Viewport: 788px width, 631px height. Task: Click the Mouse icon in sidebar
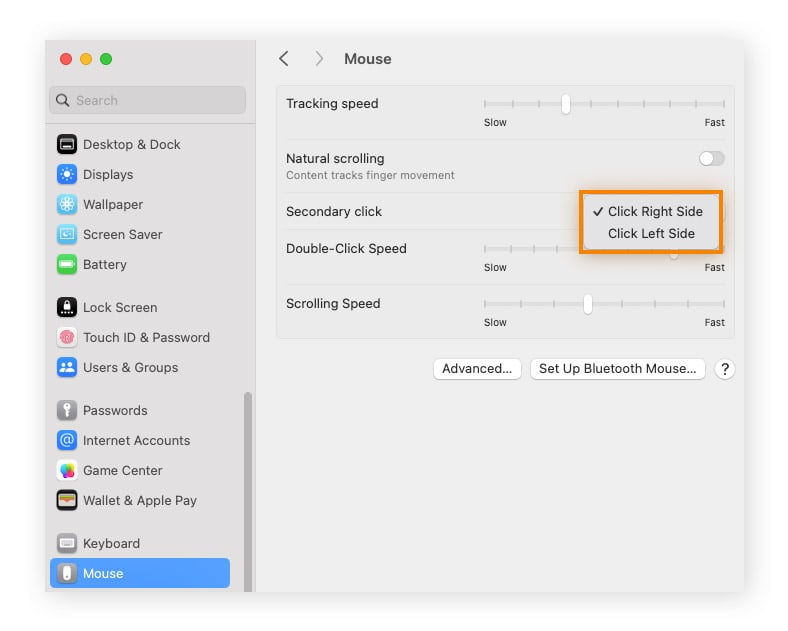tap(67, 573)
